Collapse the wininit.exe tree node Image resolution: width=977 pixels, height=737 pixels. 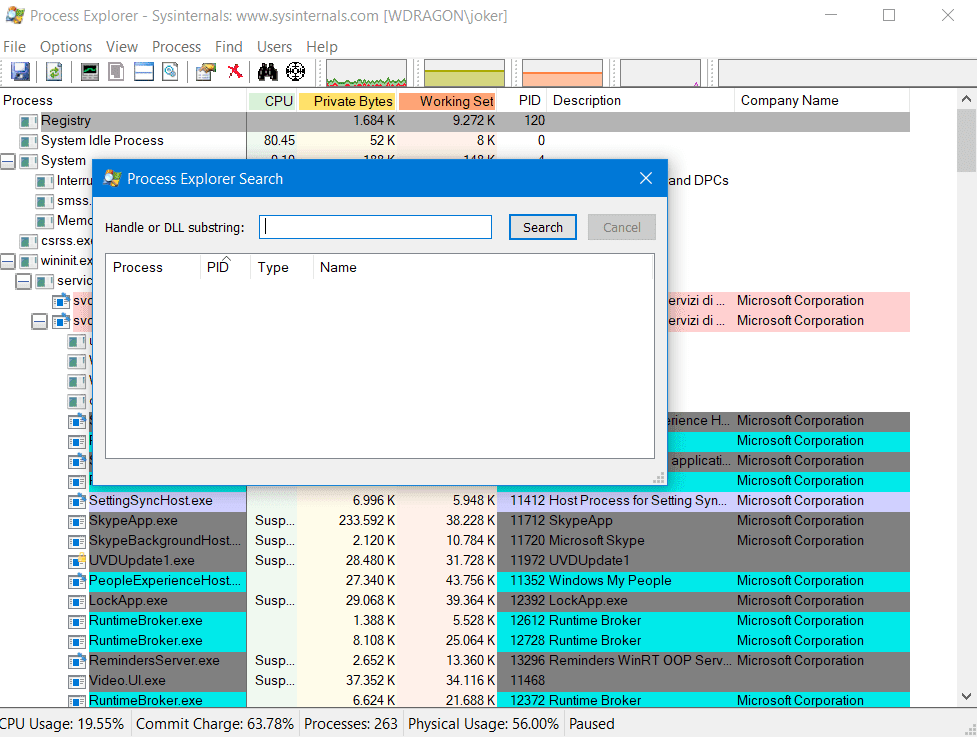coord(8,261)
